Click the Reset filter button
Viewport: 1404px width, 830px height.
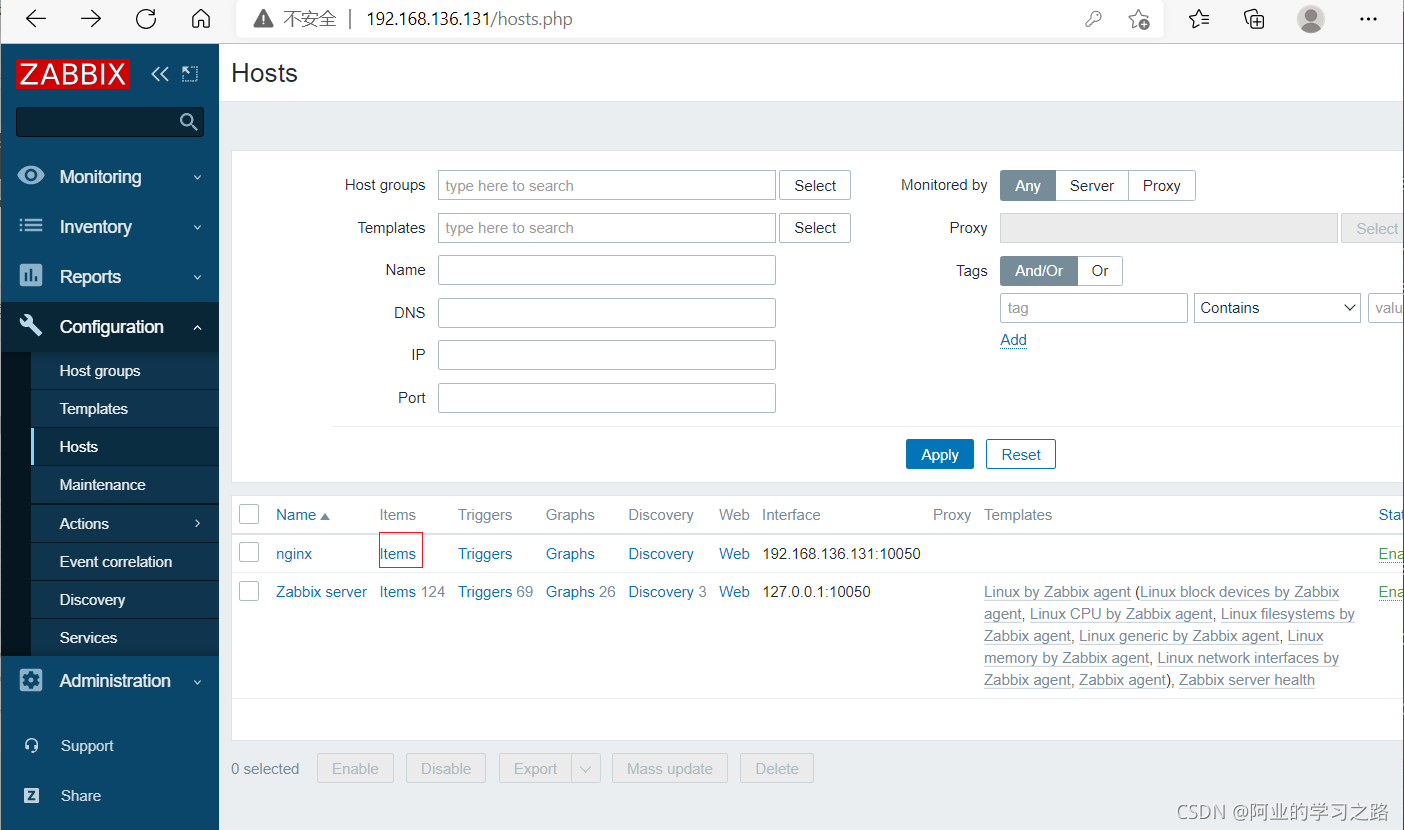click(1021, 454)
